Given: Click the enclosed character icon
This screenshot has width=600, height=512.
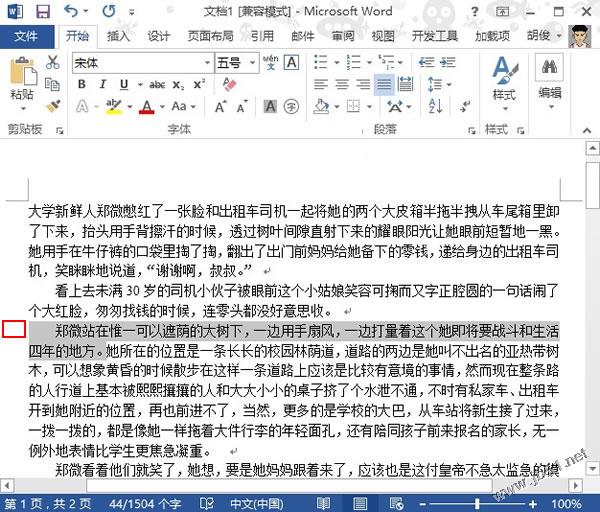Looking at the screenshot, I should pos(291,106).
